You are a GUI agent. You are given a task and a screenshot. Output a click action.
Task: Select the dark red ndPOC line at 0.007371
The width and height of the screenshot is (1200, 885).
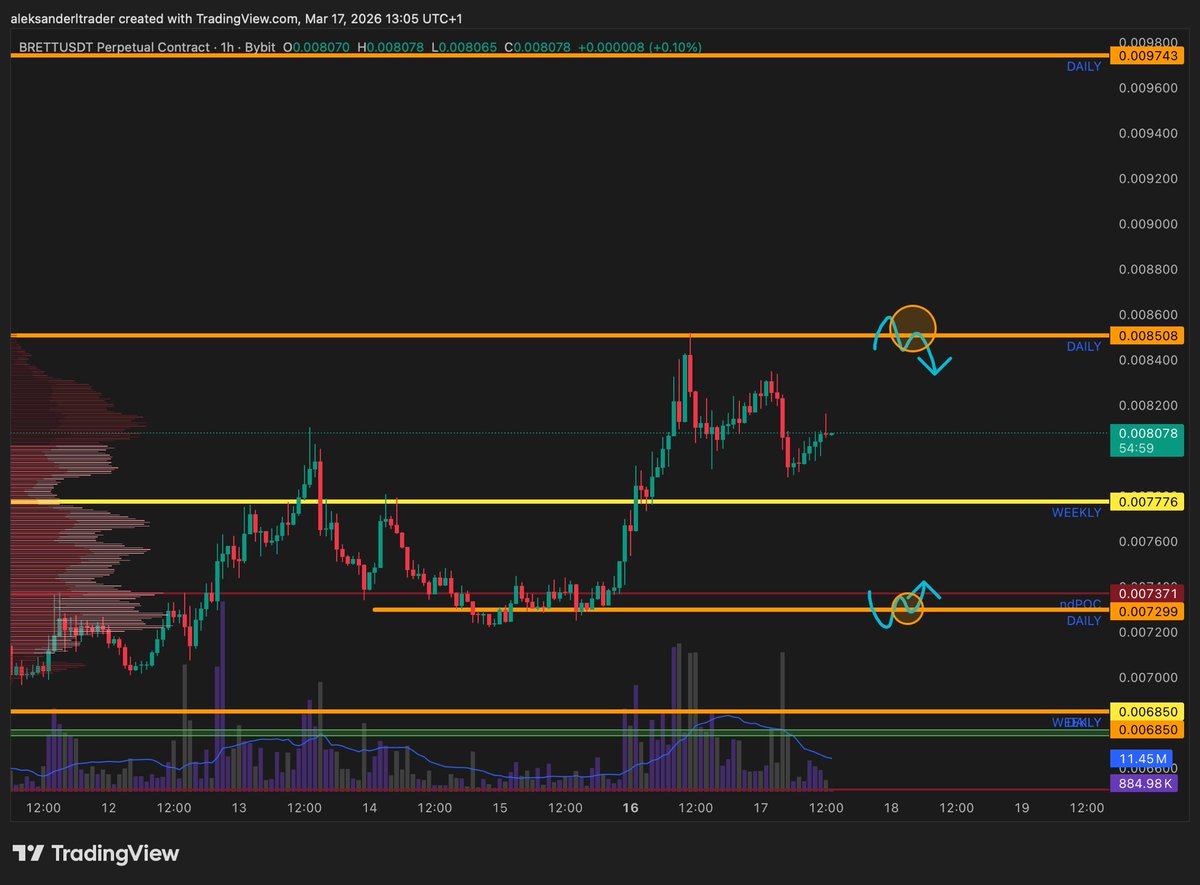[560, 594]
